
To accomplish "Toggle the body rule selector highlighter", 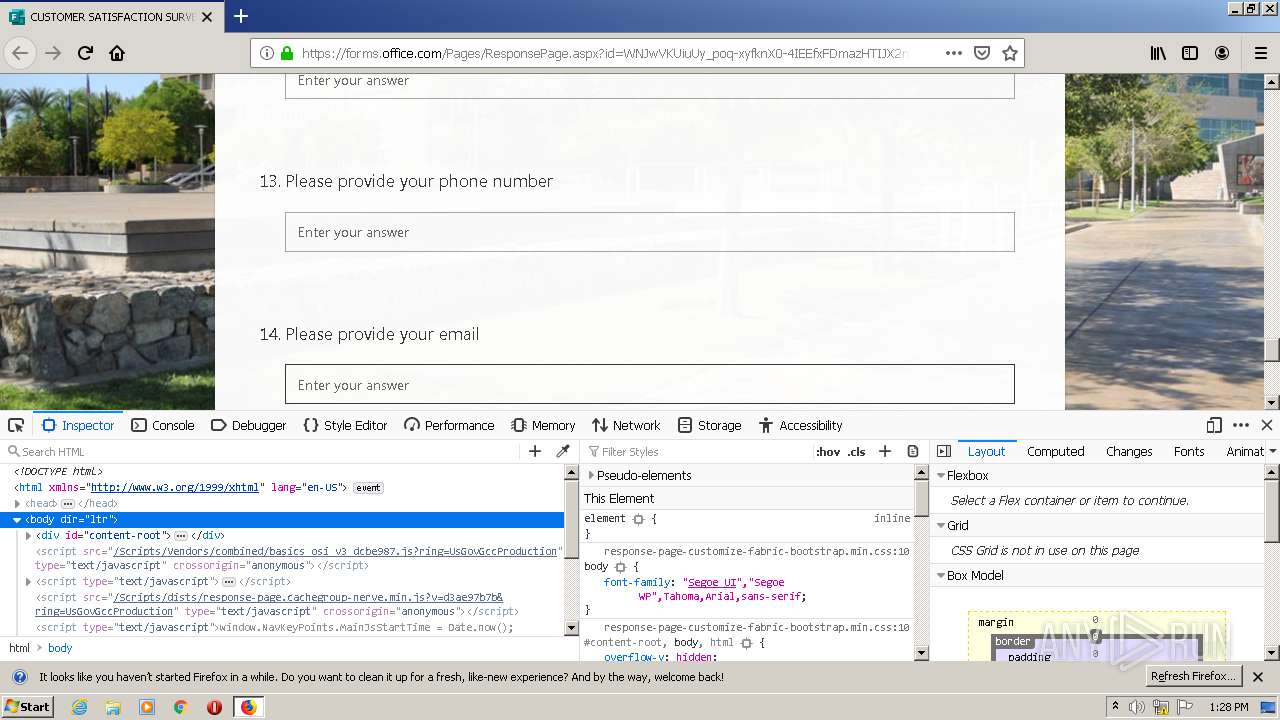I will click(x=620, y=567).
